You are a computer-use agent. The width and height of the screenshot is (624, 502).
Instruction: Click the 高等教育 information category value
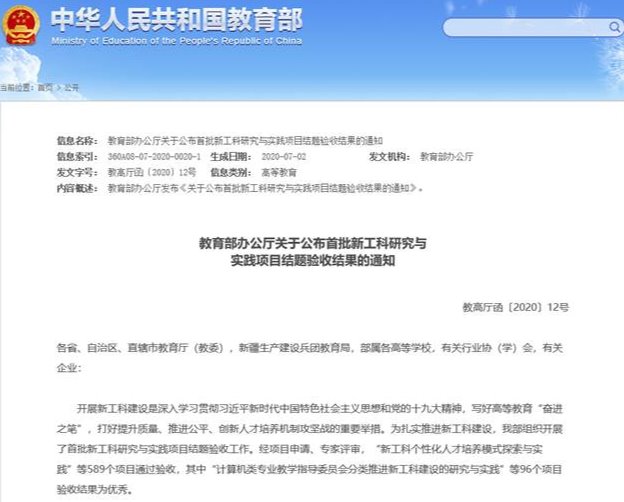(x=293, y=173)
